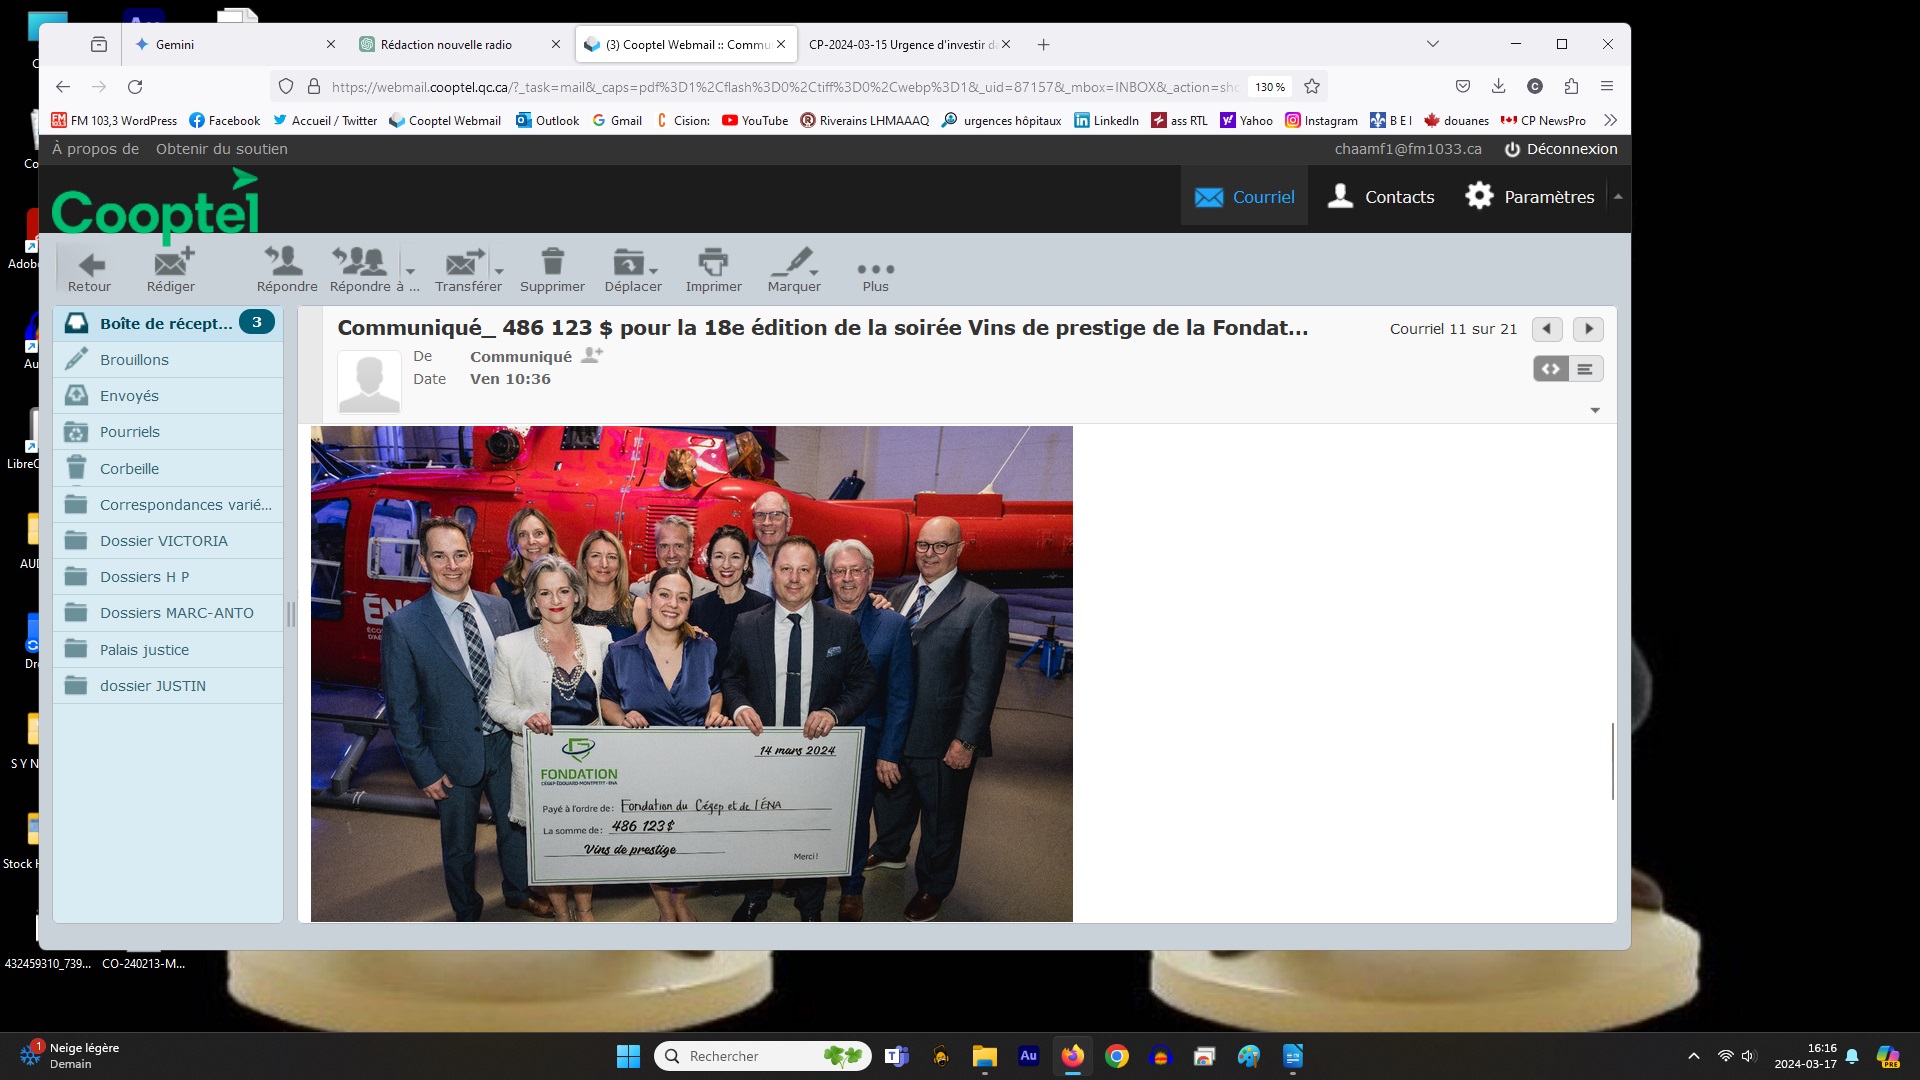Open the Plus more actions icon
The width and height of the screenshot is (1920, 1080).
[875, 270]
